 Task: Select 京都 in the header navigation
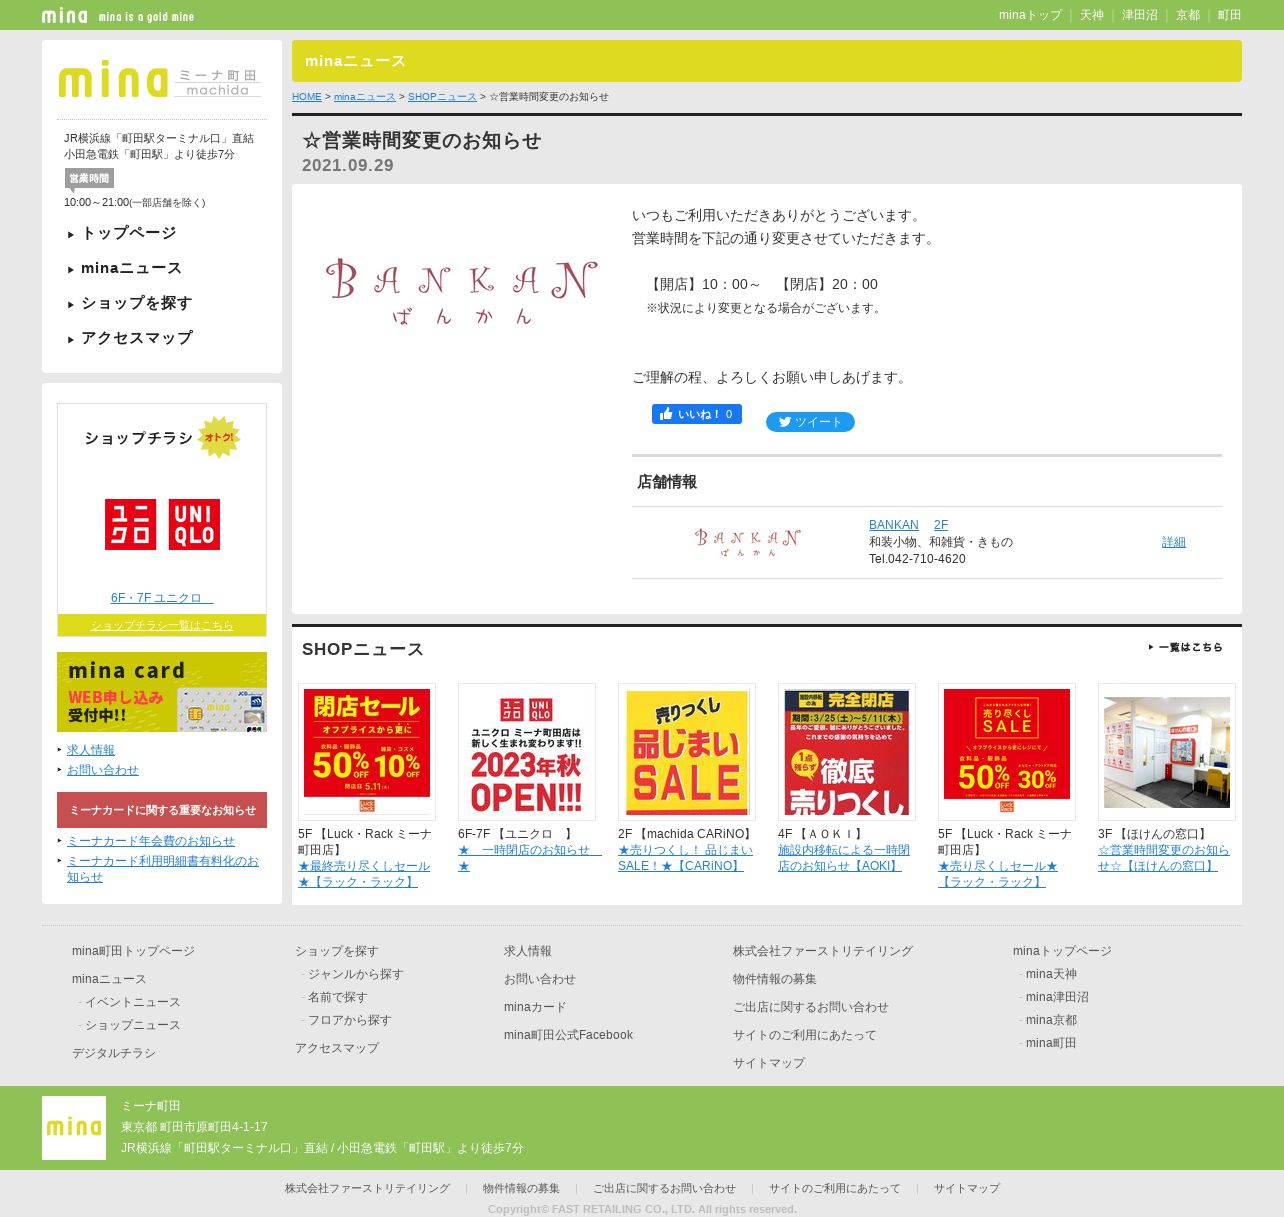1188,15
